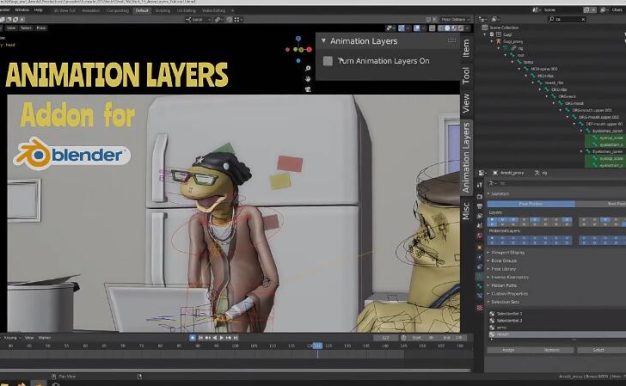626x386 pixels.
Task: Open the outliner display mode dropdown
Action: pyautogui.click(x=495, y=19)
